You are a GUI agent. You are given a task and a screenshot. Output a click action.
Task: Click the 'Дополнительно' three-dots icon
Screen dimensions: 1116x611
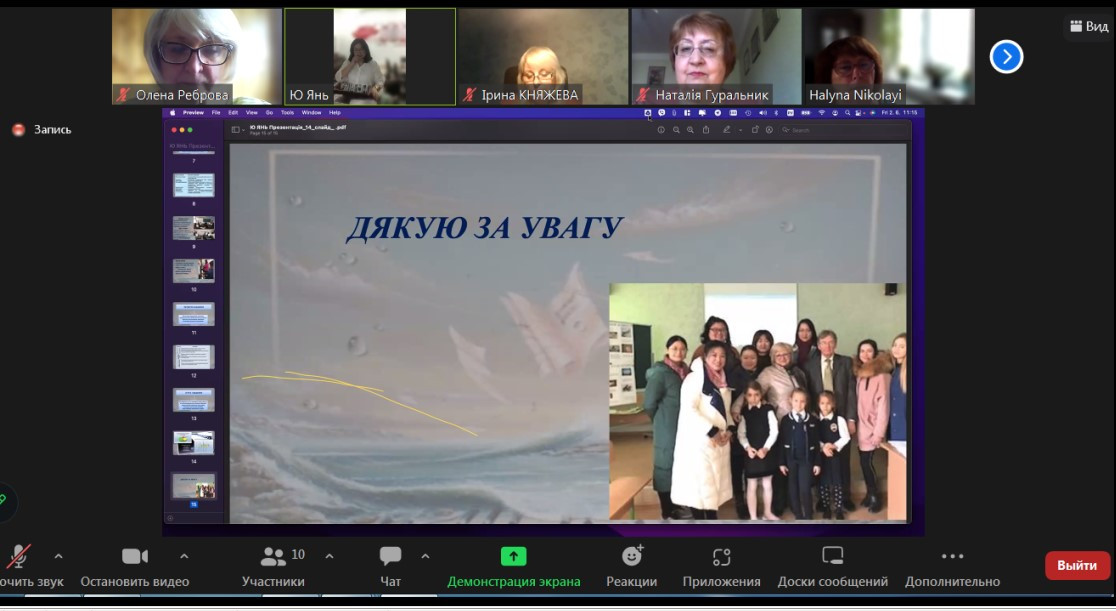pyautogui.click(x=952, y=557)
